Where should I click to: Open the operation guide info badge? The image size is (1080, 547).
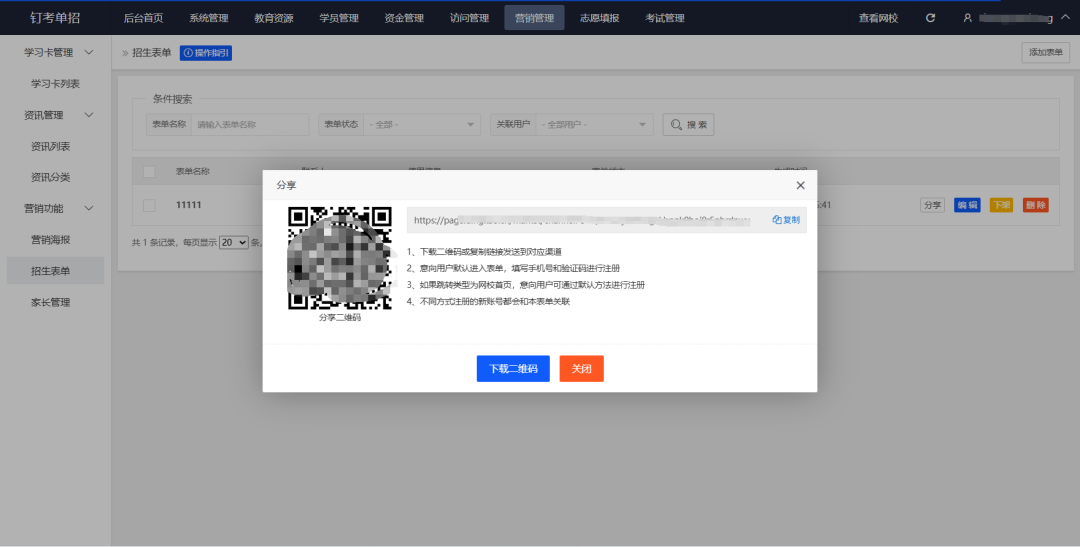point(206,53)
